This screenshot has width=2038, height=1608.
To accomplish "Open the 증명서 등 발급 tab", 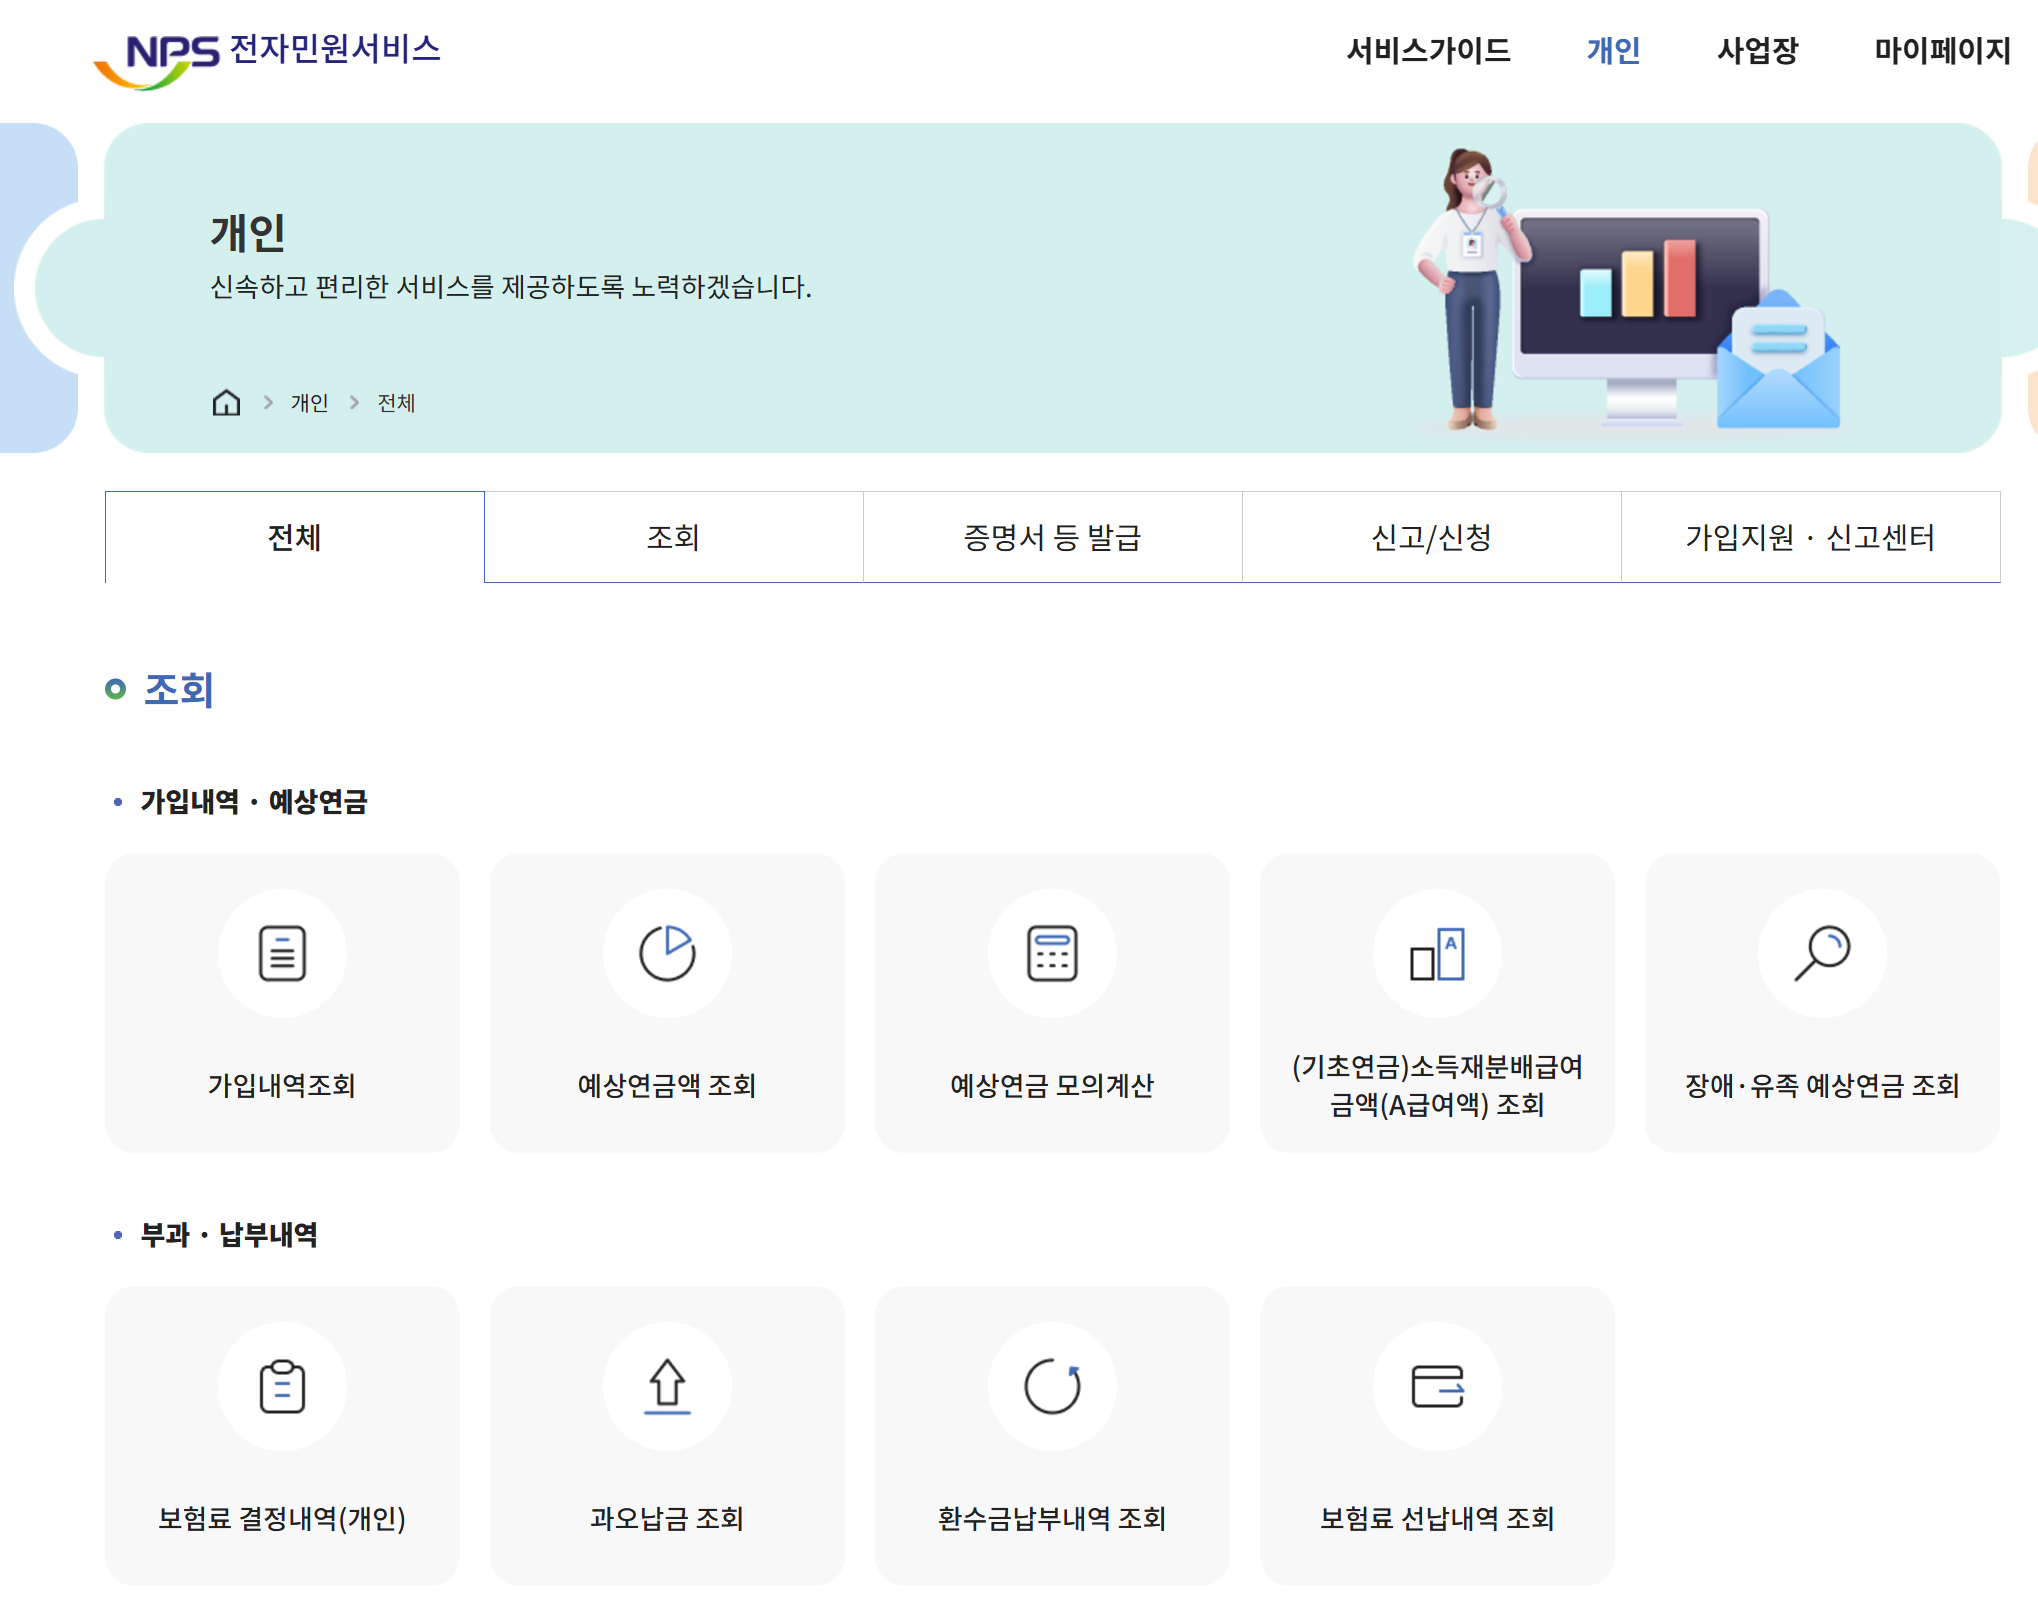I will (x=1052, y=537).
